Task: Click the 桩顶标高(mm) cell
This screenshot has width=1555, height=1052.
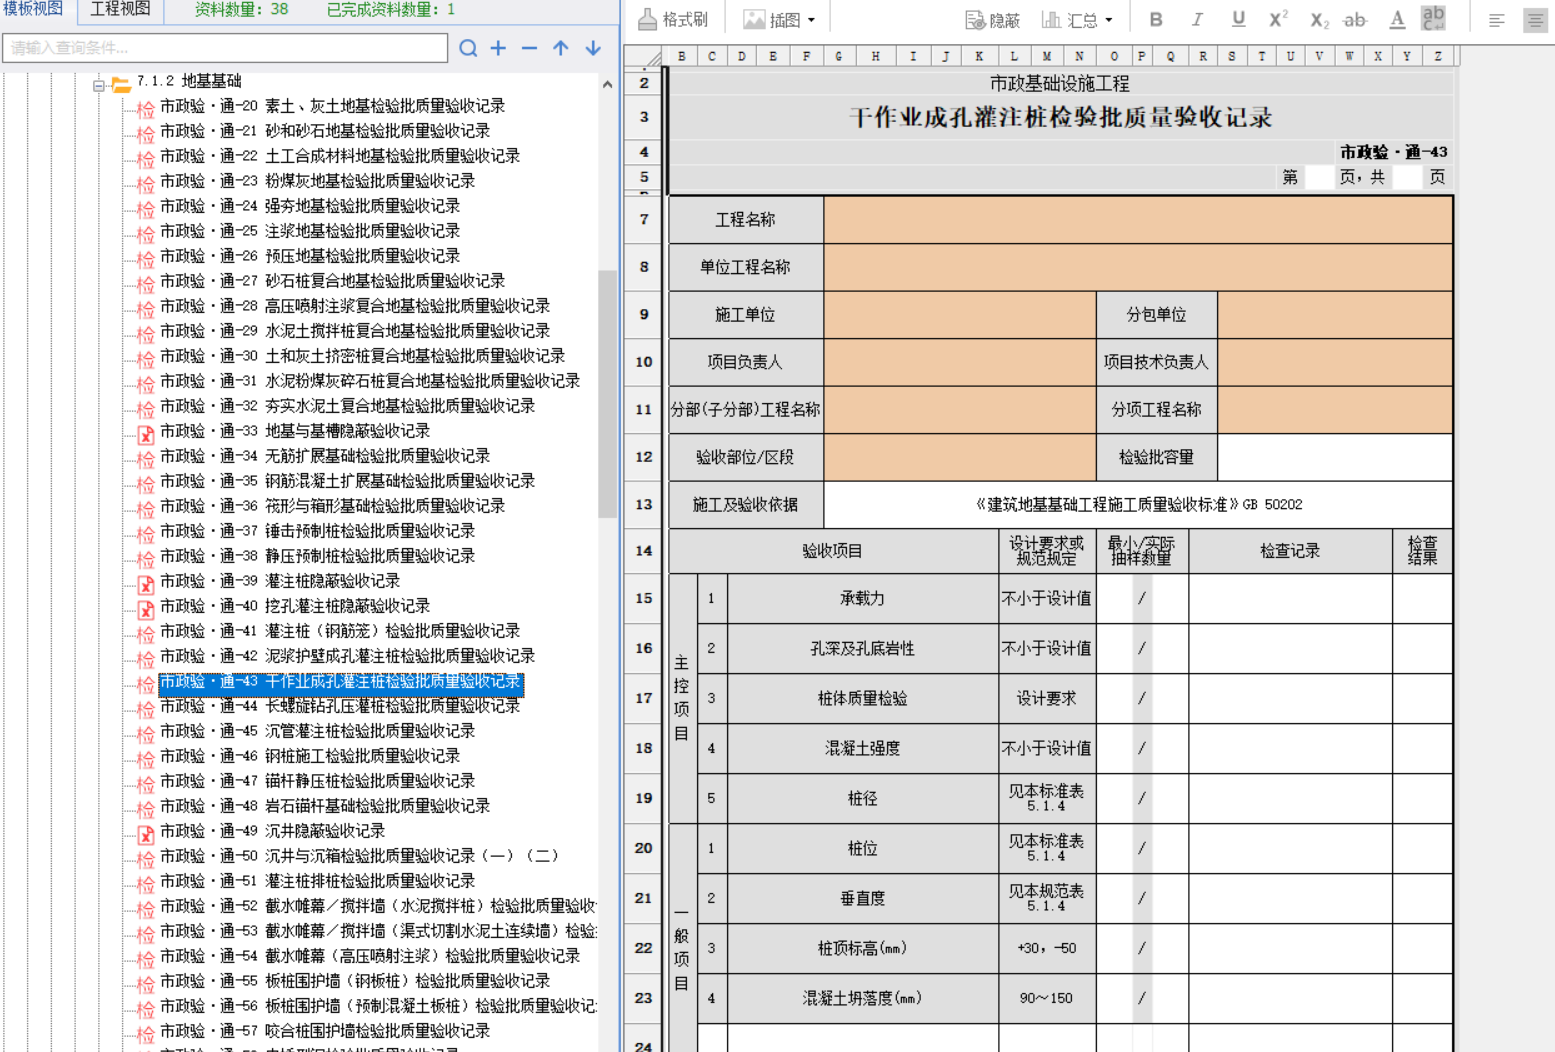Action: click(x=862, y=948)
